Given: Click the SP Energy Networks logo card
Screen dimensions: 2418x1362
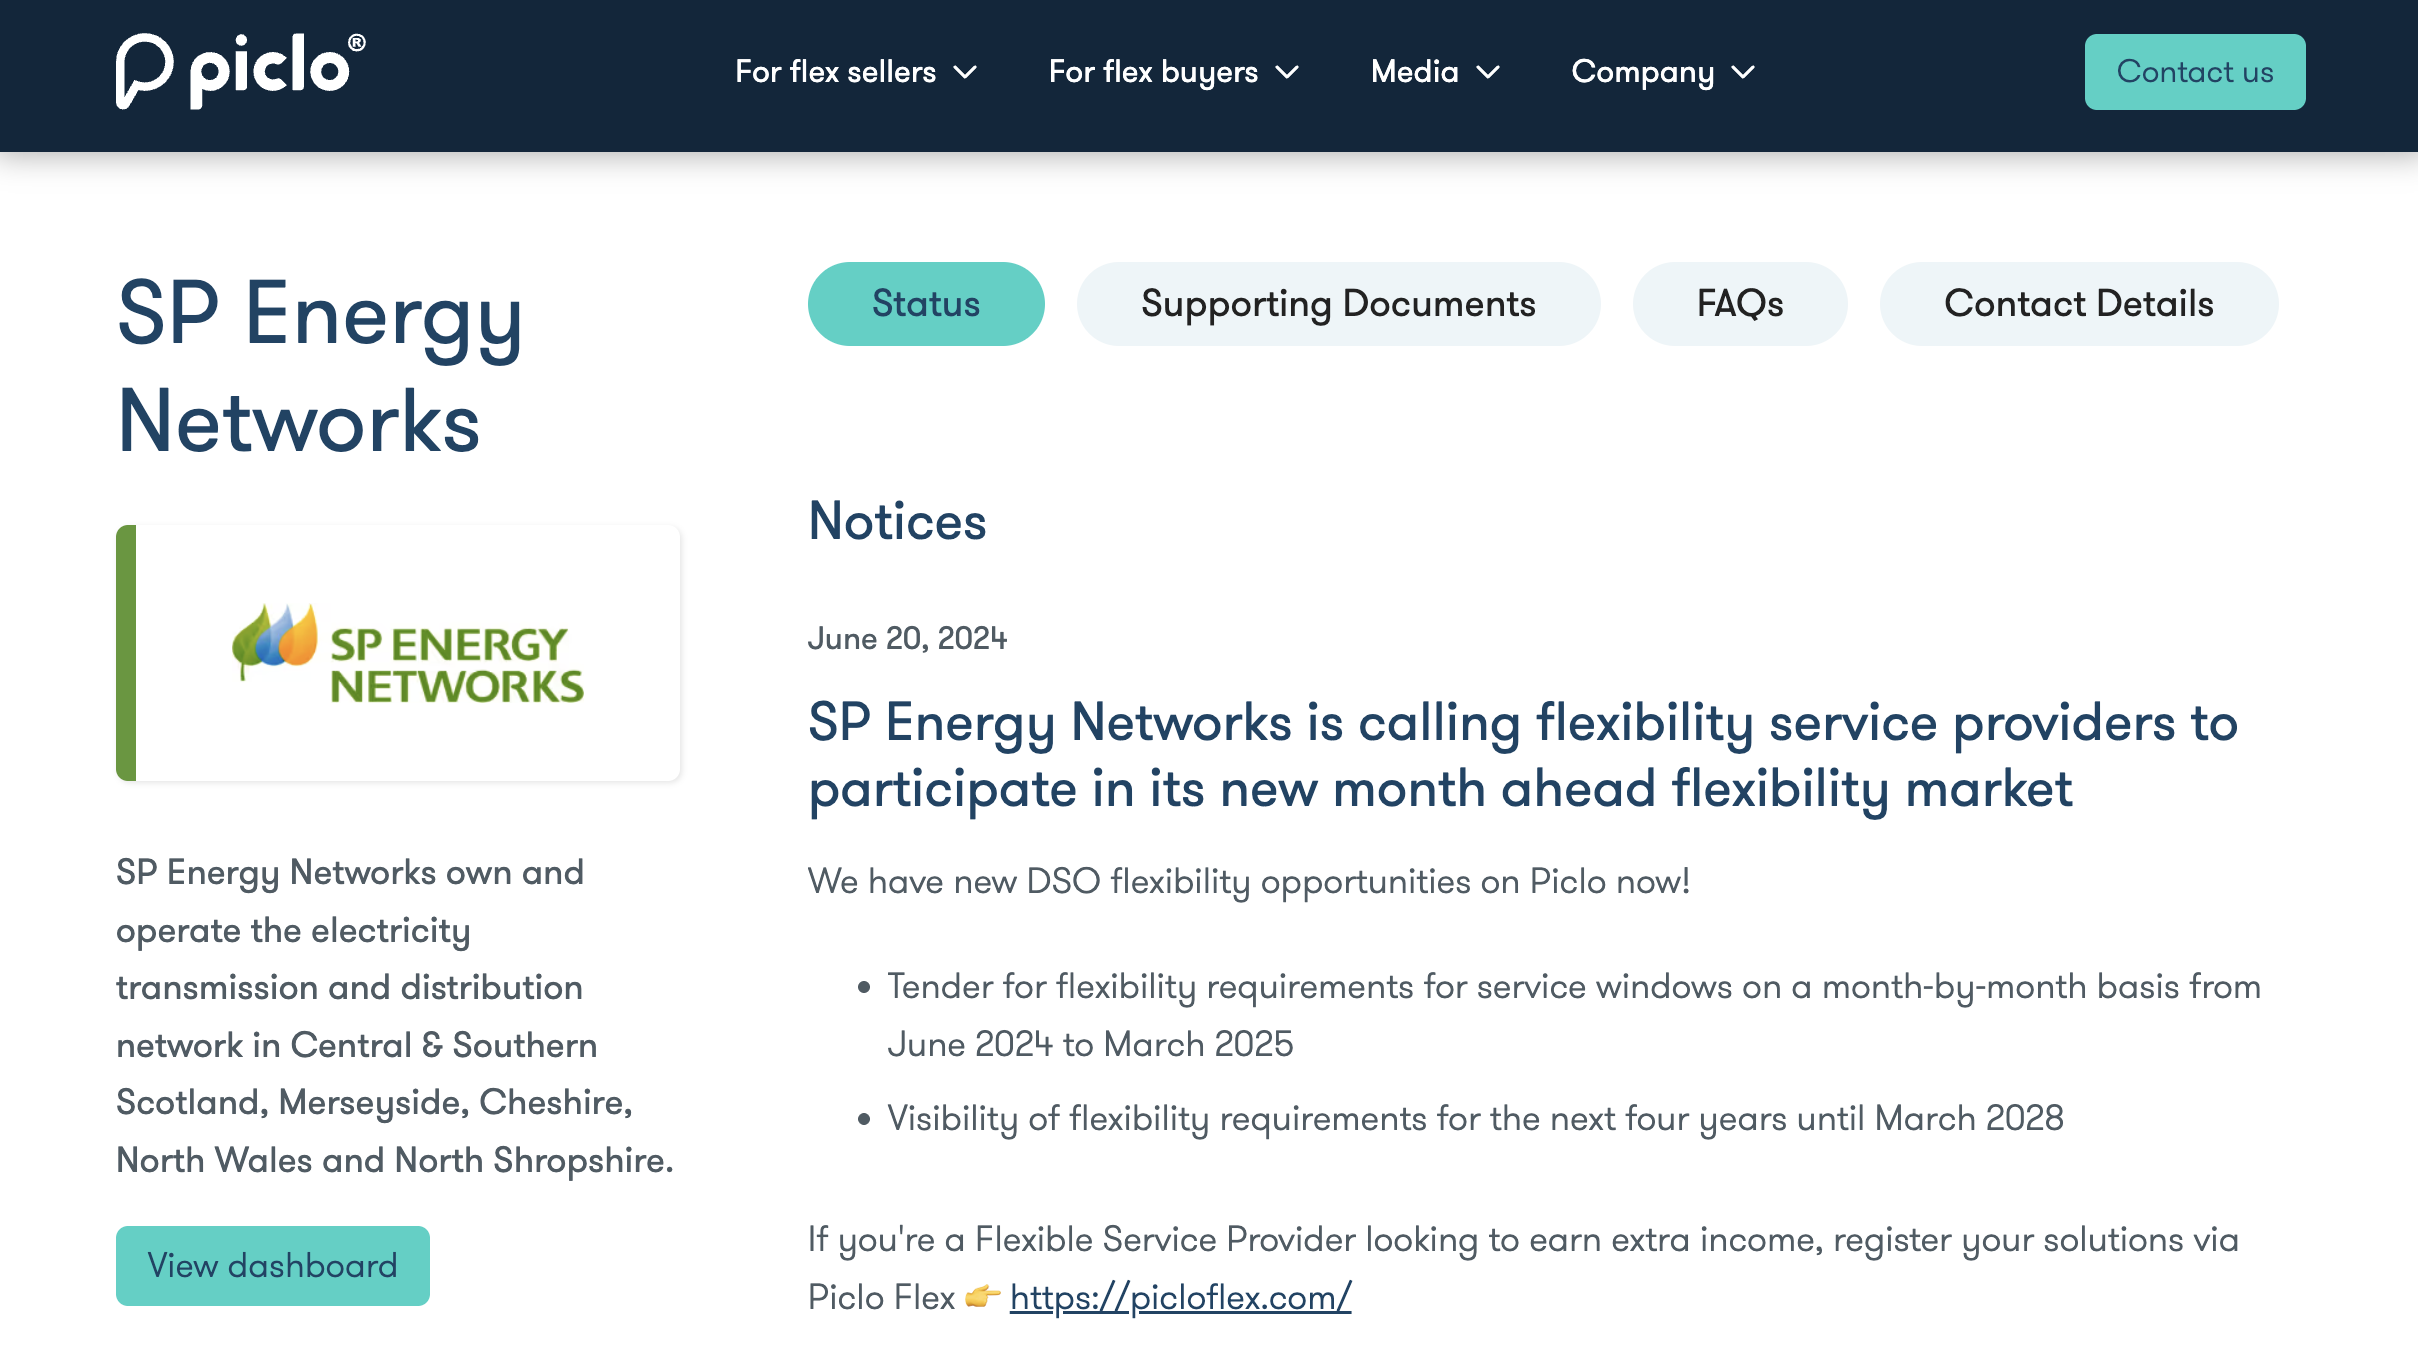Looking at the screenshot, I should pyautogui.click(x=398, y=653).
